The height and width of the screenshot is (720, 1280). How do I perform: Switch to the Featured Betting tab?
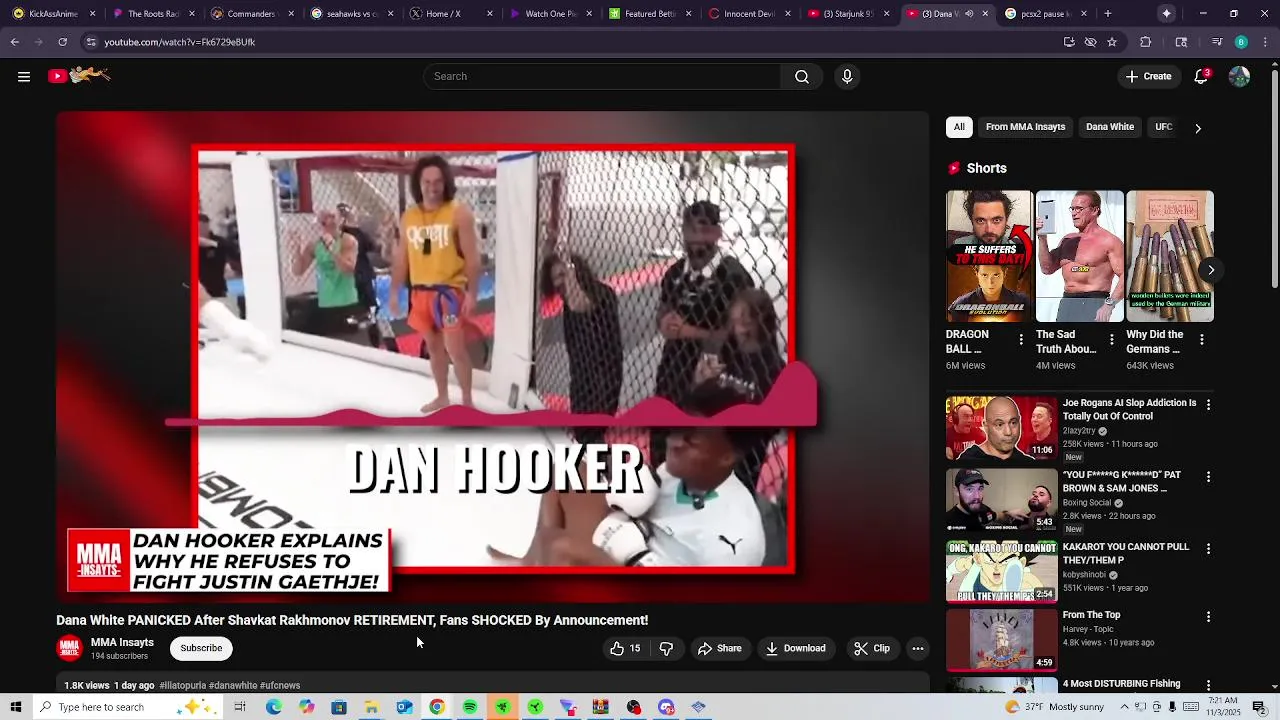[x=649, y=14]
